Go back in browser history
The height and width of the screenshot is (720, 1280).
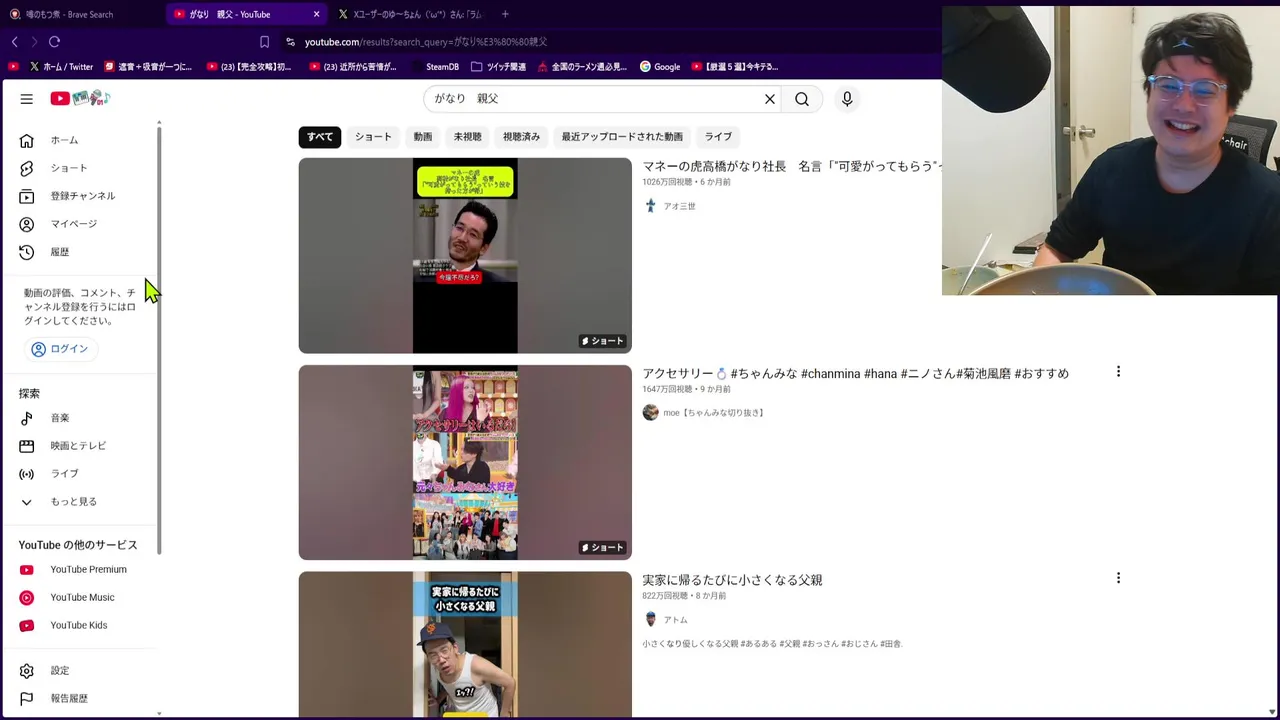coord(15,42)
